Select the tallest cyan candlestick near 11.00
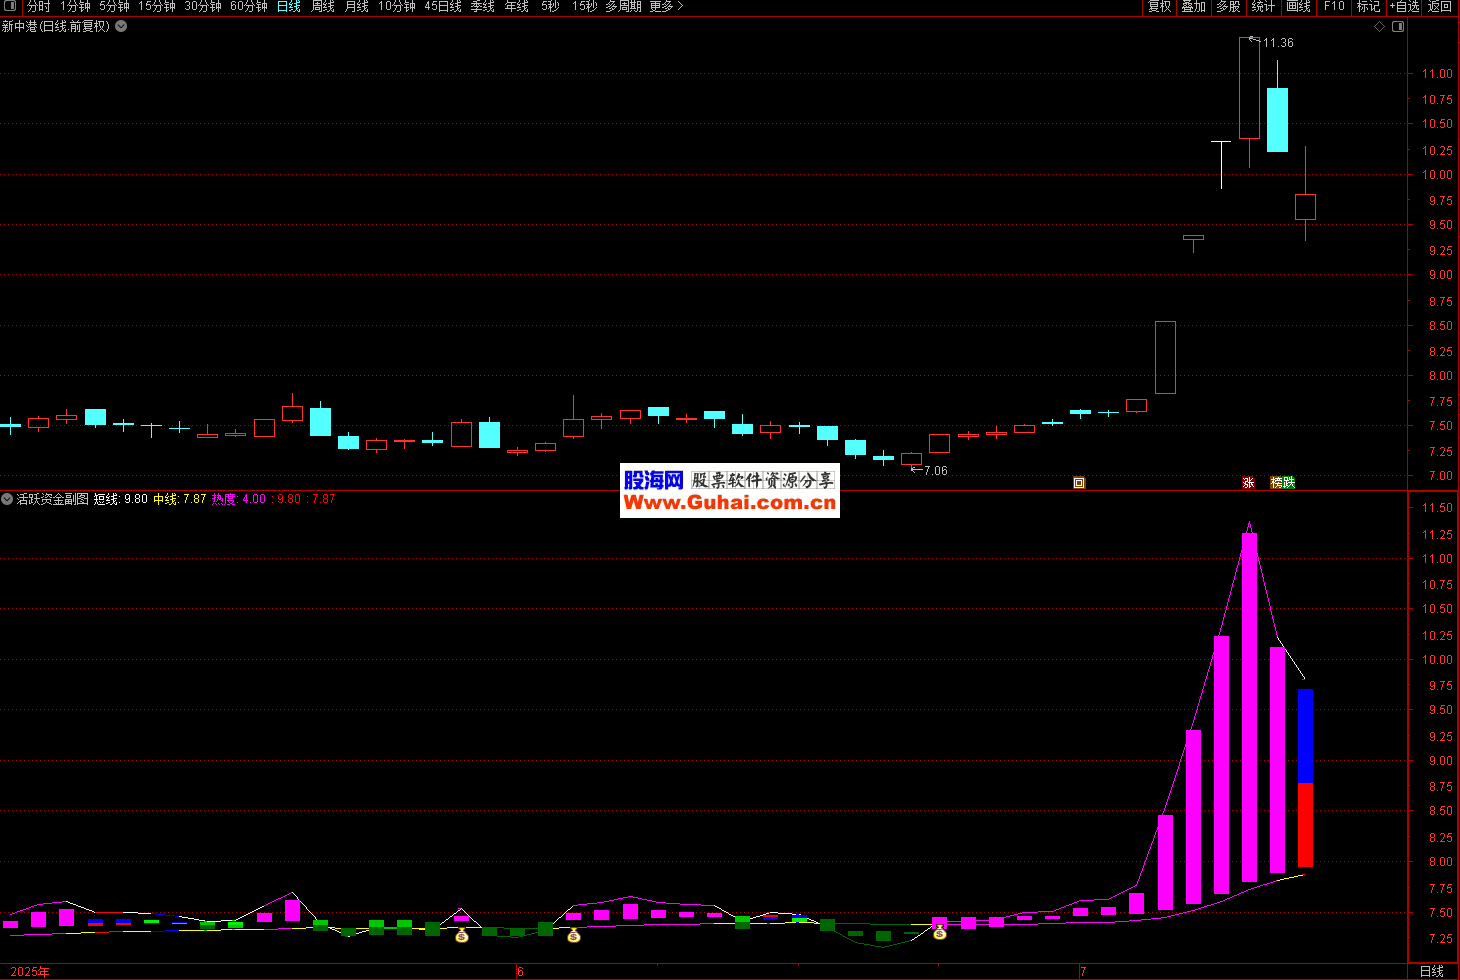Image resolution: width=1460 pixels, height=980 pixels. [x=1277, y=120]
